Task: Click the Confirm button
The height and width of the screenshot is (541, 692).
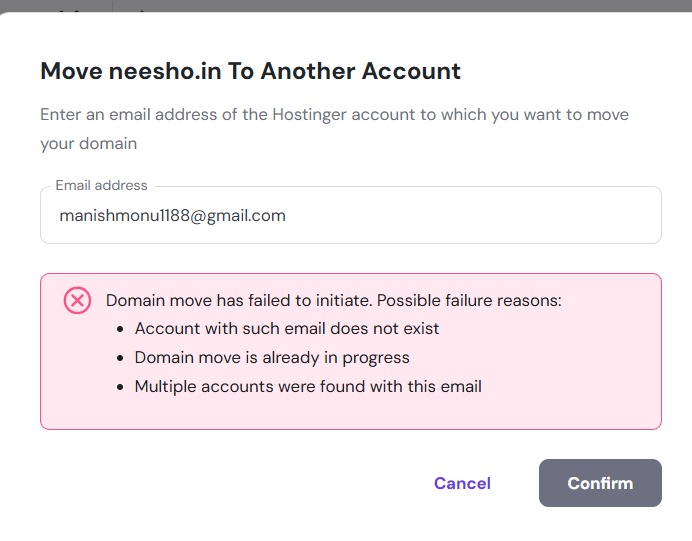Action: [600, 483]
